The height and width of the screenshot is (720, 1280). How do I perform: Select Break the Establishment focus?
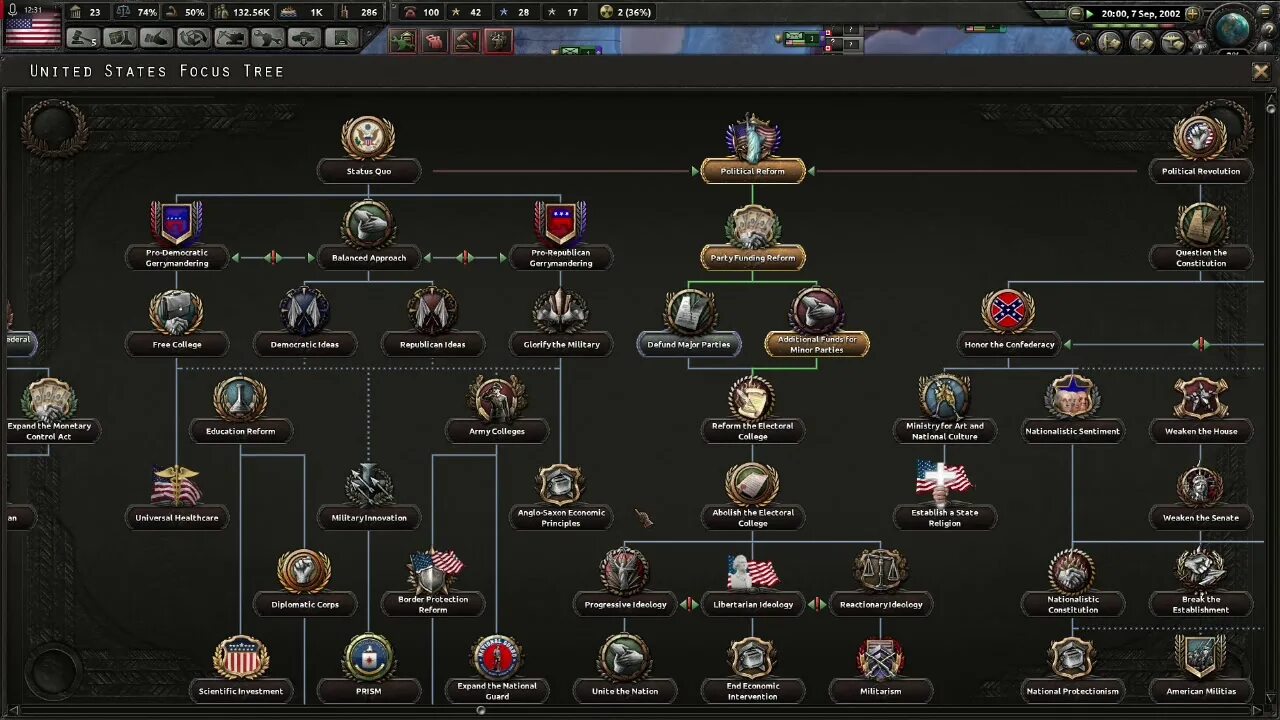(1201, 604)
